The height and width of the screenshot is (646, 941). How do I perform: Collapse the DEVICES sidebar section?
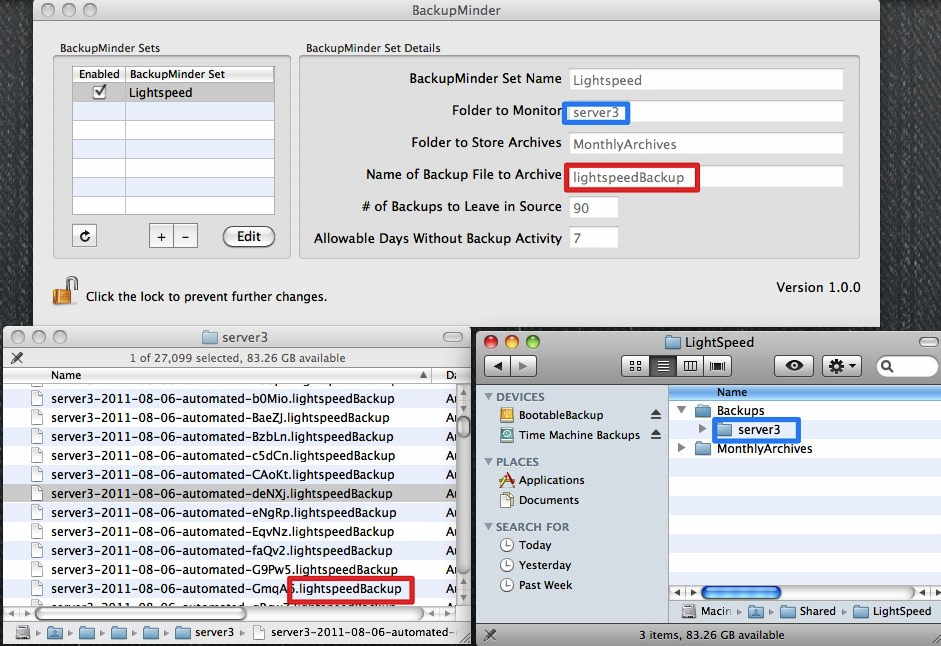coord(489,396)
